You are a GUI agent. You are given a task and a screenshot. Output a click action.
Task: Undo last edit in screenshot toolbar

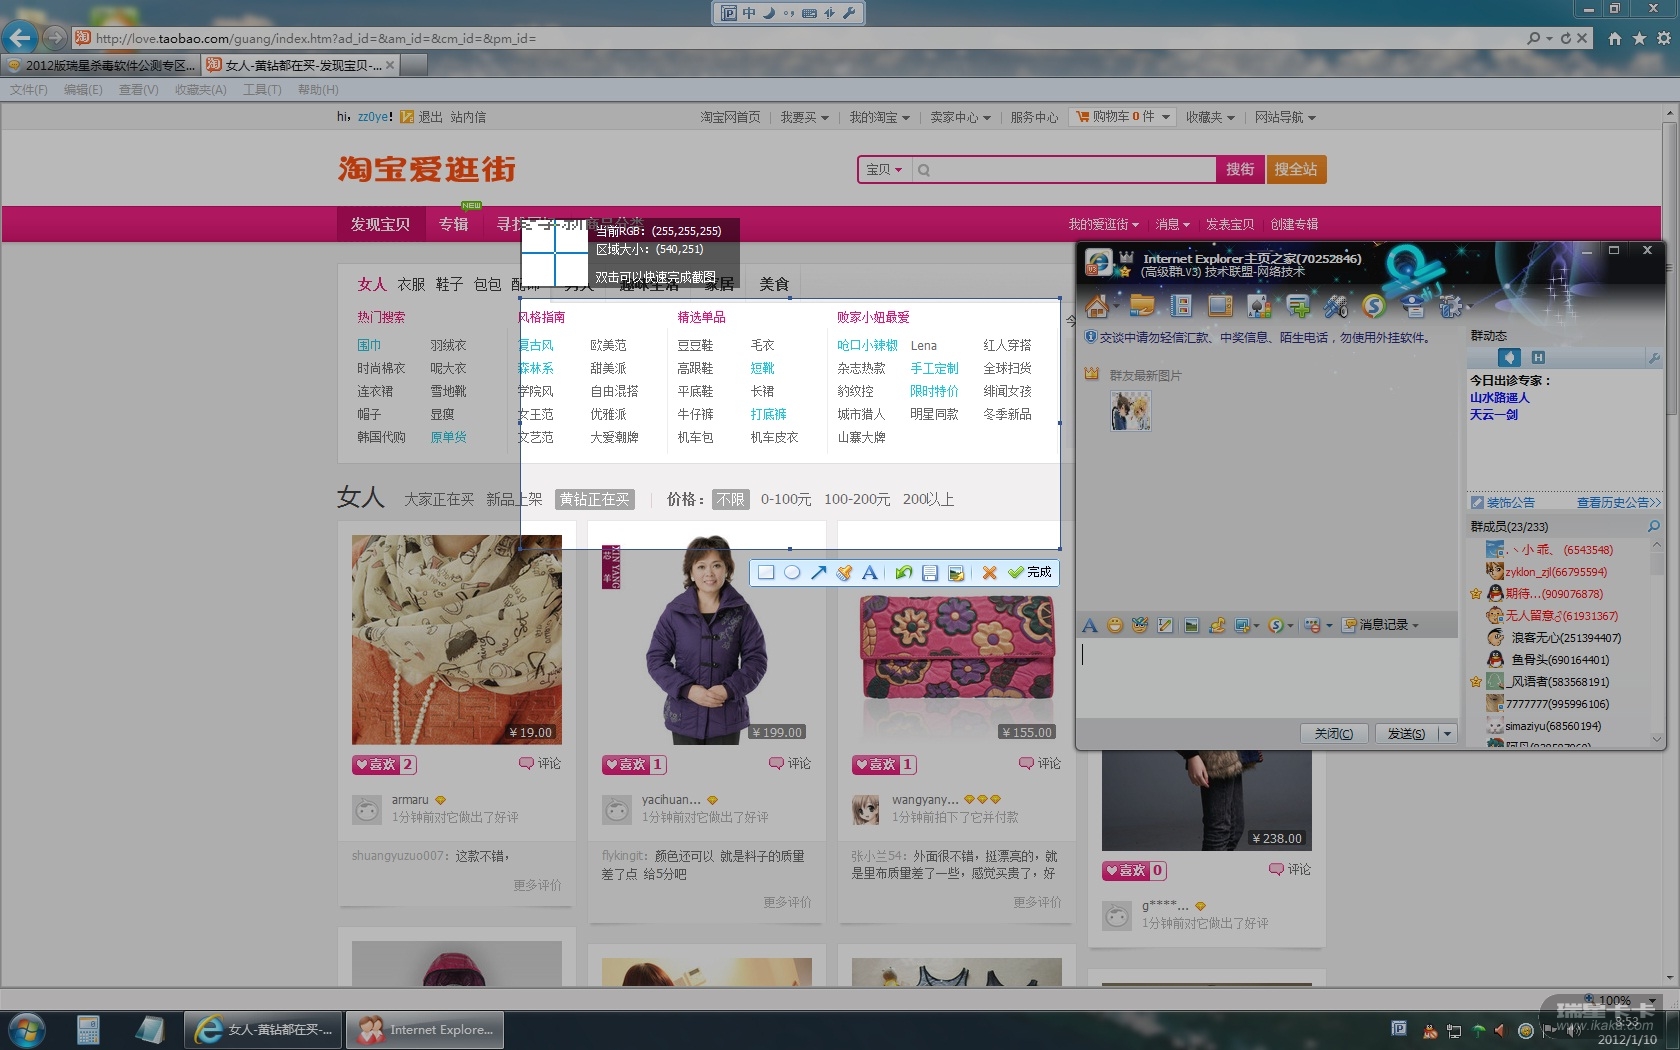(x=904, y=572)
